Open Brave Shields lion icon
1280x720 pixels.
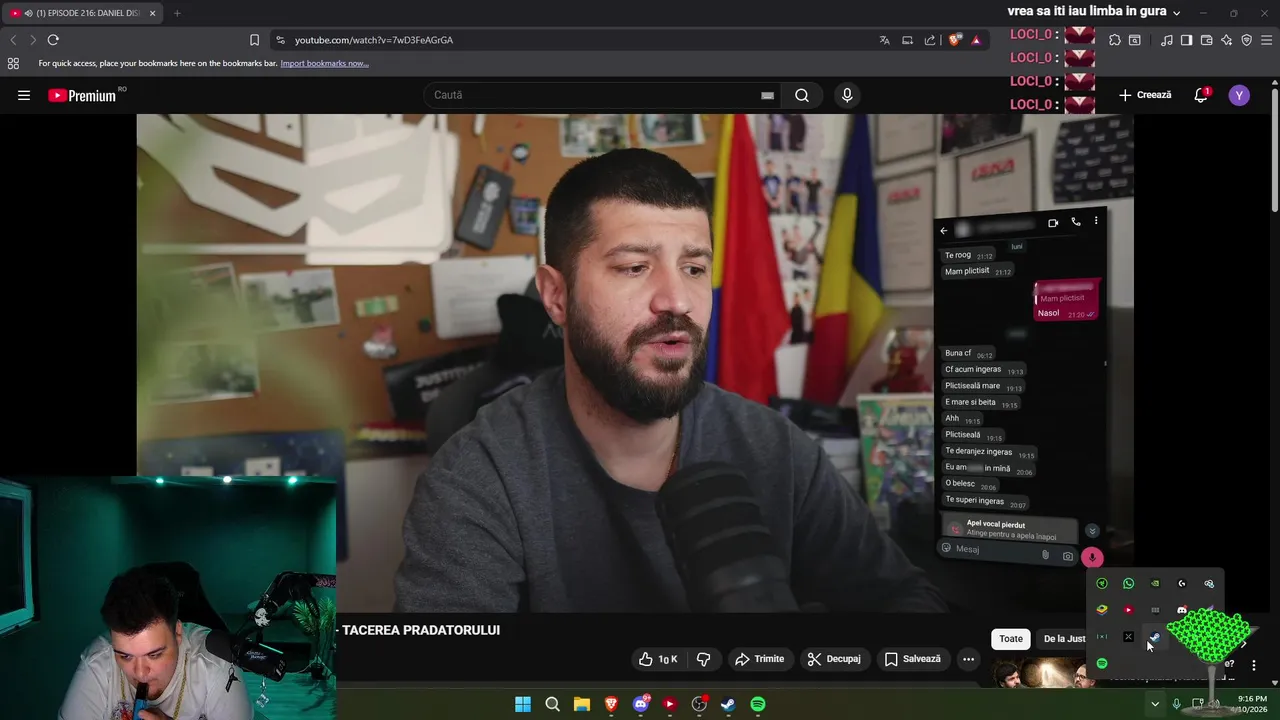coord(955,40)
